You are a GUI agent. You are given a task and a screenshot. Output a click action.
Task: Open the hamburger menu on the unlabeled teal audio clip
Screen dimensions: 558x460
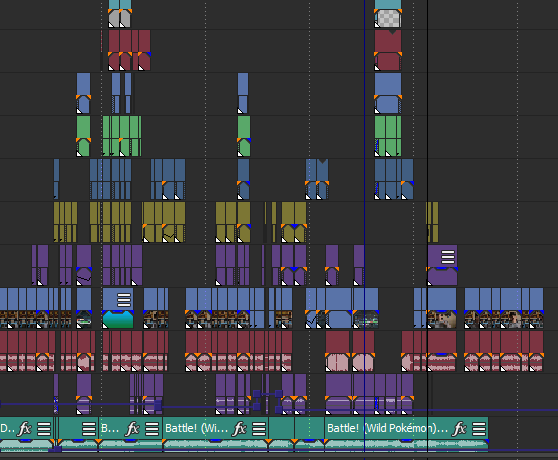tap(89, 429)
